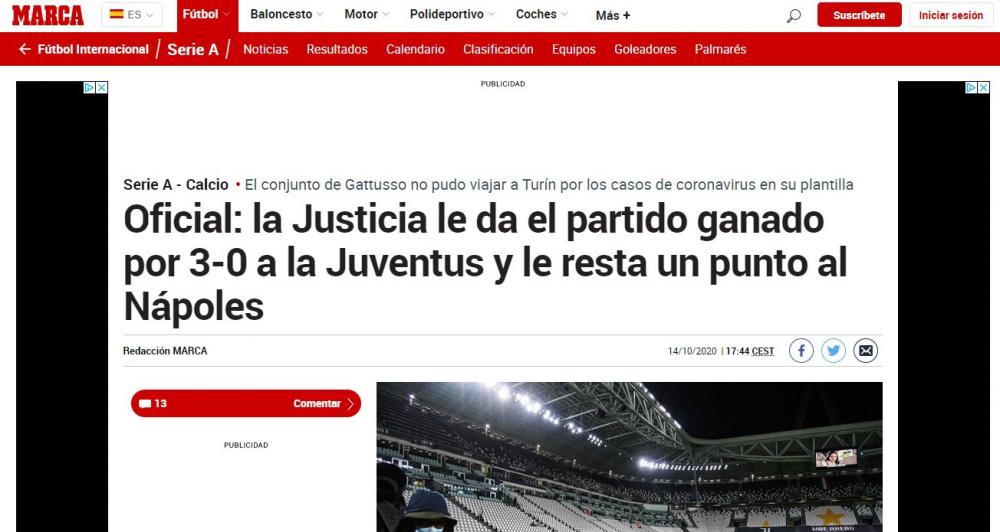This screenshot has height=532, width=1000.
Task: Open the search magnifier icon
Action: pyautogui.click(x=793, y=15)
